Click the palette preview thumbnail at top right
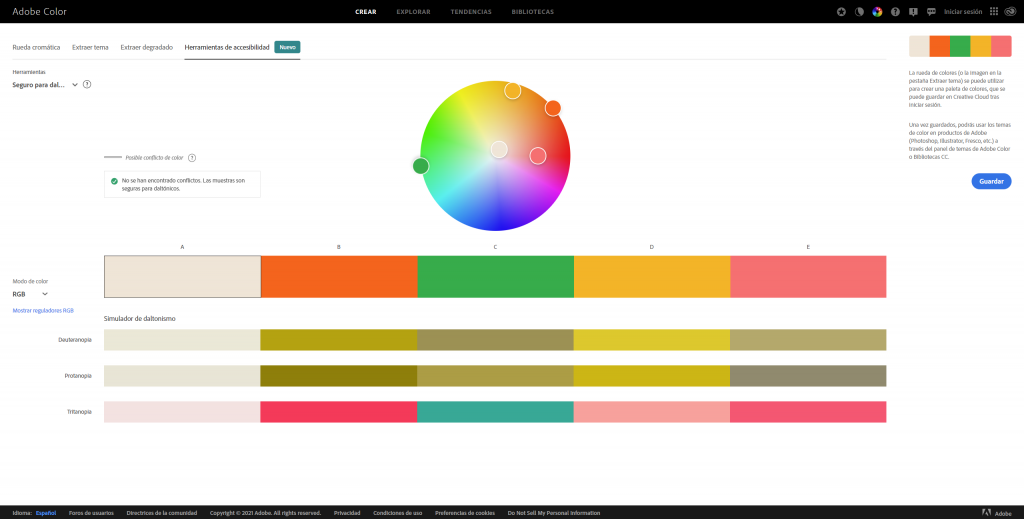The image size is (1024, 519). pos(960,46)
